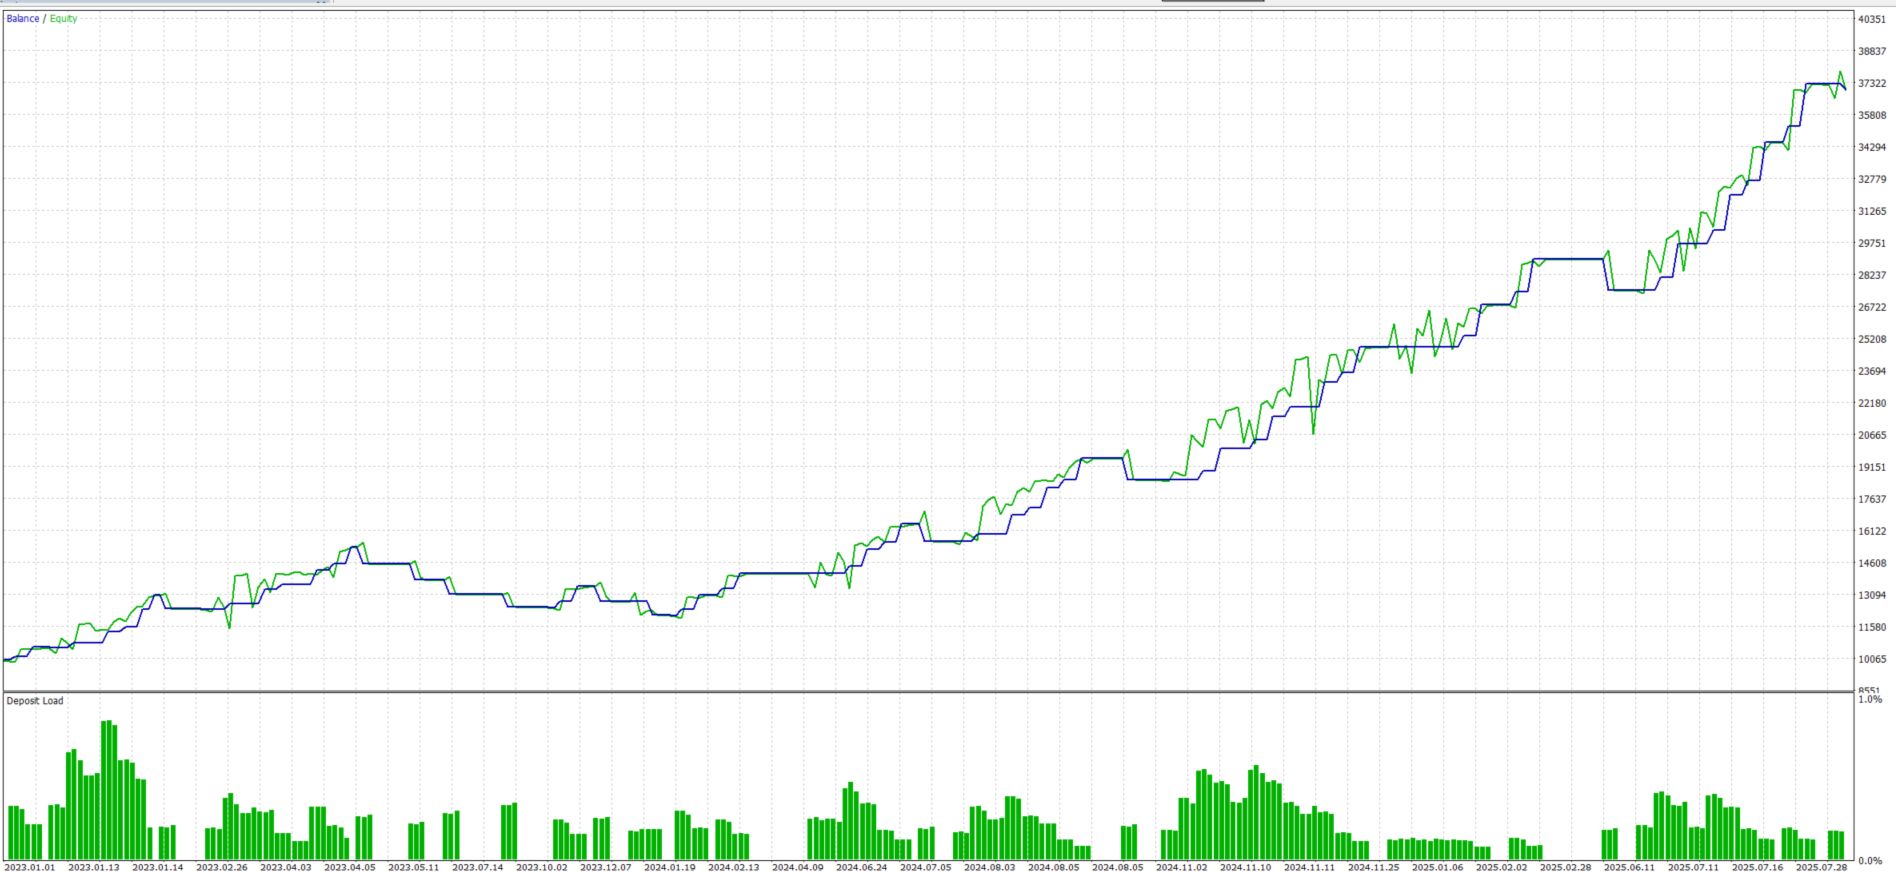The width and height of the screenshot is (1896, 872).
Task: Click the 22180 axis label
Action: (1872, 403)
